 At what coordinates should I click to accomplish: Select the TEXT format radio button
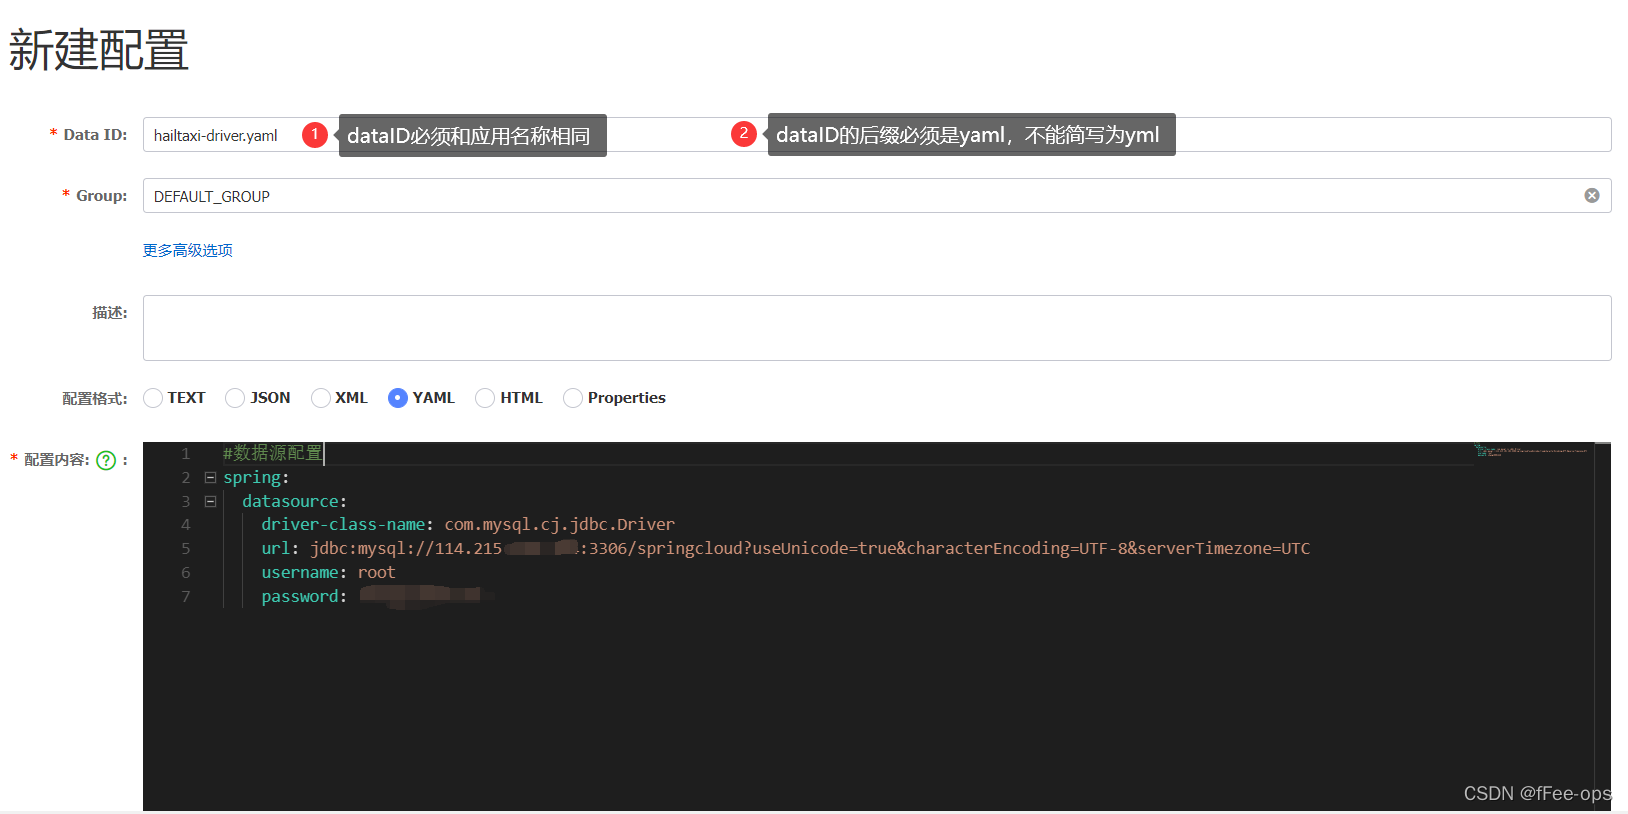tap(153, 398)
